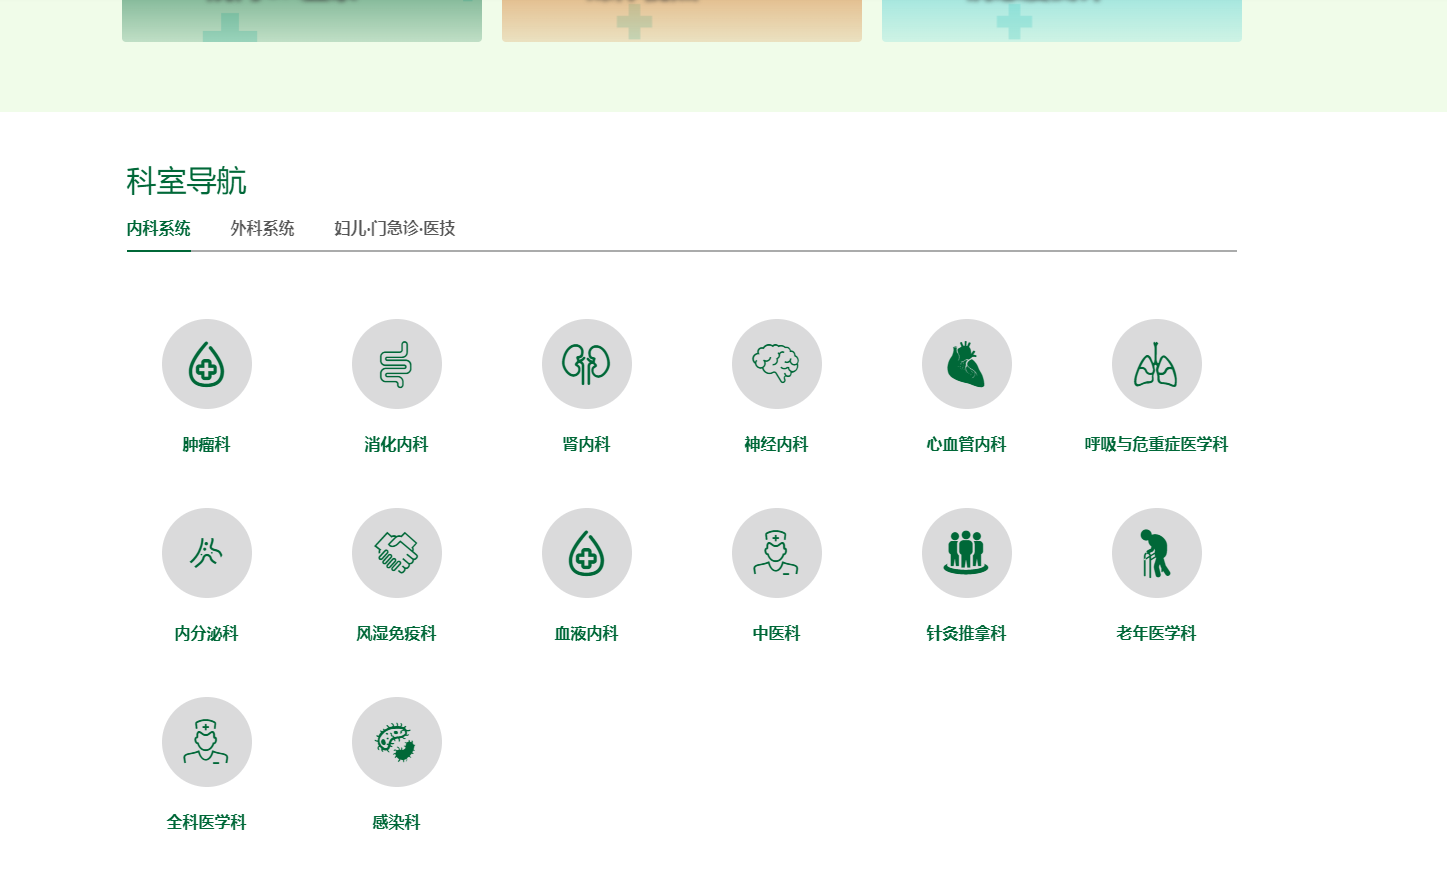Open the 感染科 text link
Image resolution: width=1447 pixels, height=882 pixels.
tap(397, 822)
